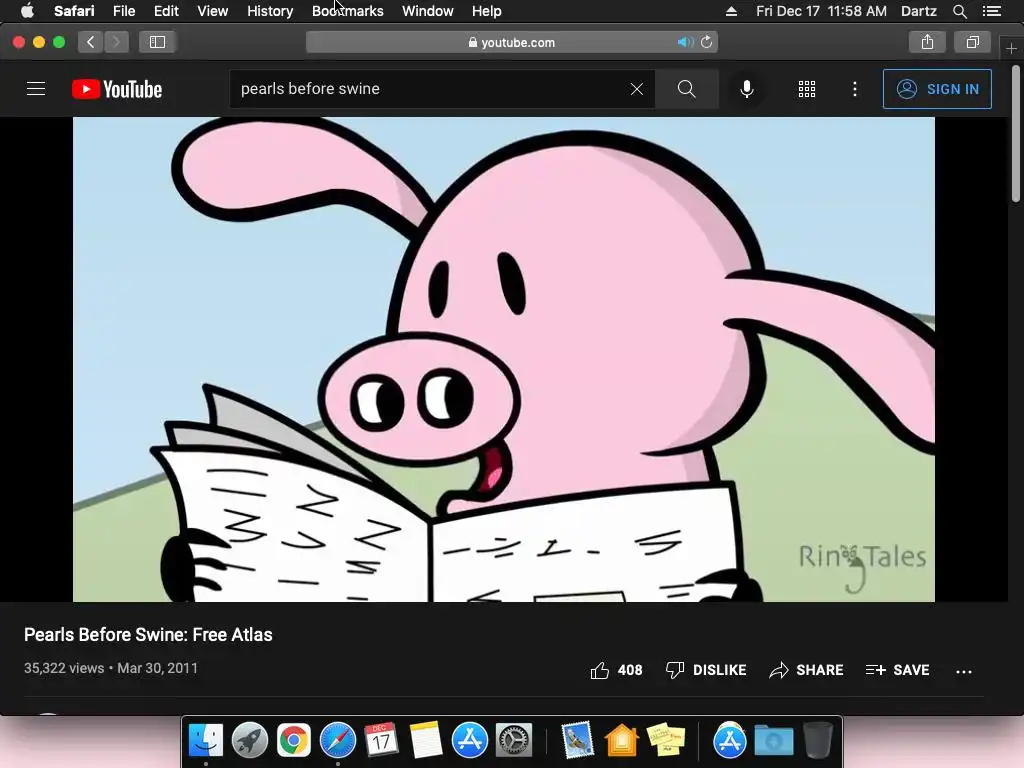Open the History menu
Viewport: 1024px width, 768px height.
click(270, 11)
